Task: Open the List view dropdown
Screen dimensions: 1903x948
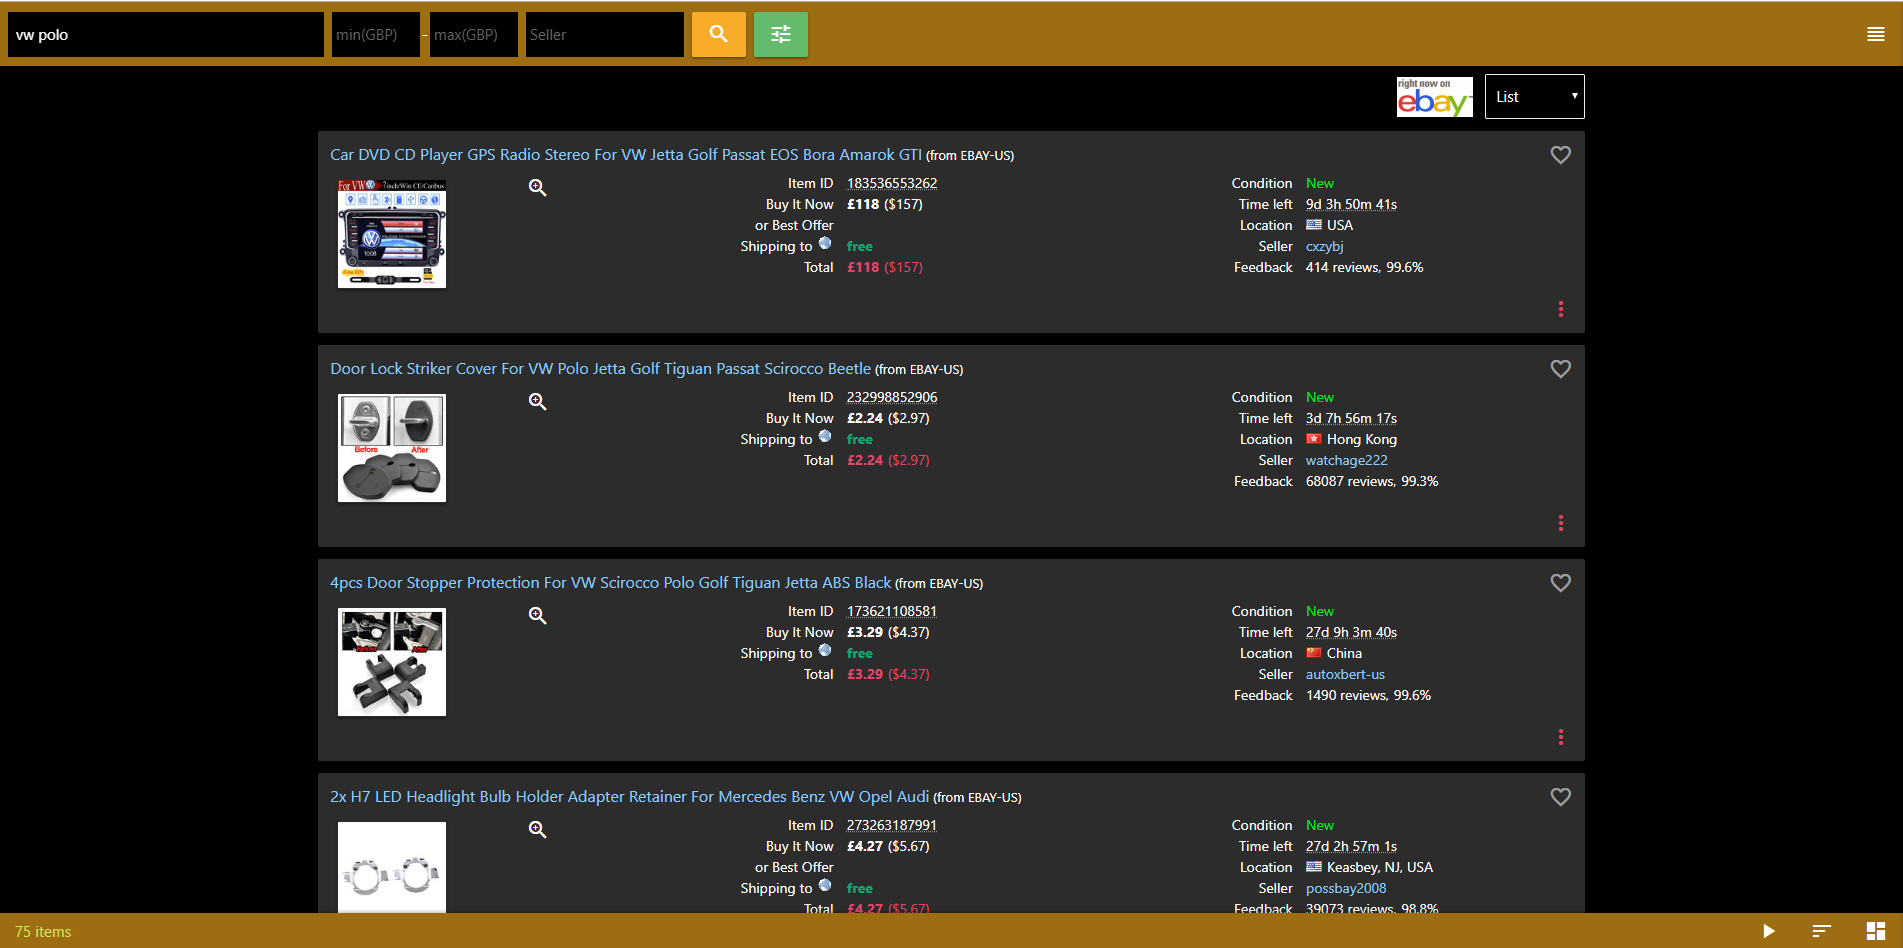Action: [1534, 97]
